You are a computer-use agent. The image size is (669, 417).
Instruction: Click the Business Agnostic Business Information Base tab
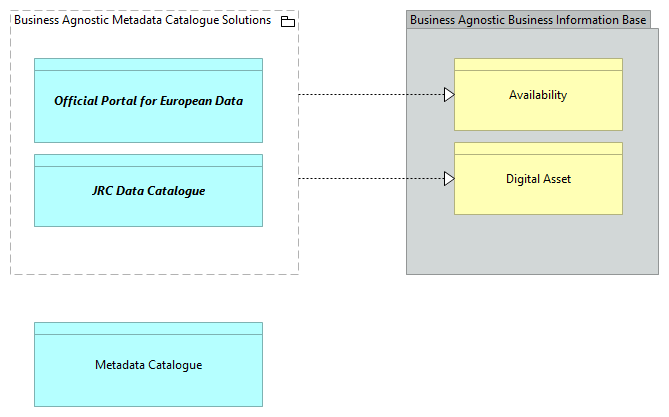tap(528, 20)
